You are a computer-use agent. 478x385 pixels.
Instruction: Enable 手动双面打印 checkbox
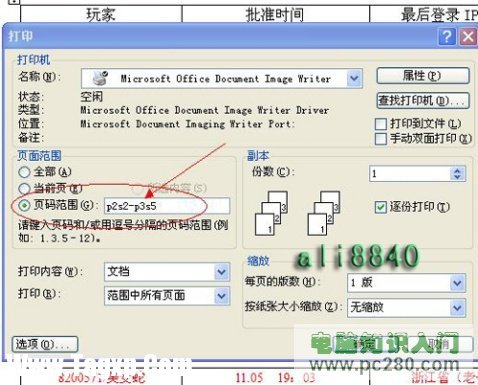pos(381,139)
